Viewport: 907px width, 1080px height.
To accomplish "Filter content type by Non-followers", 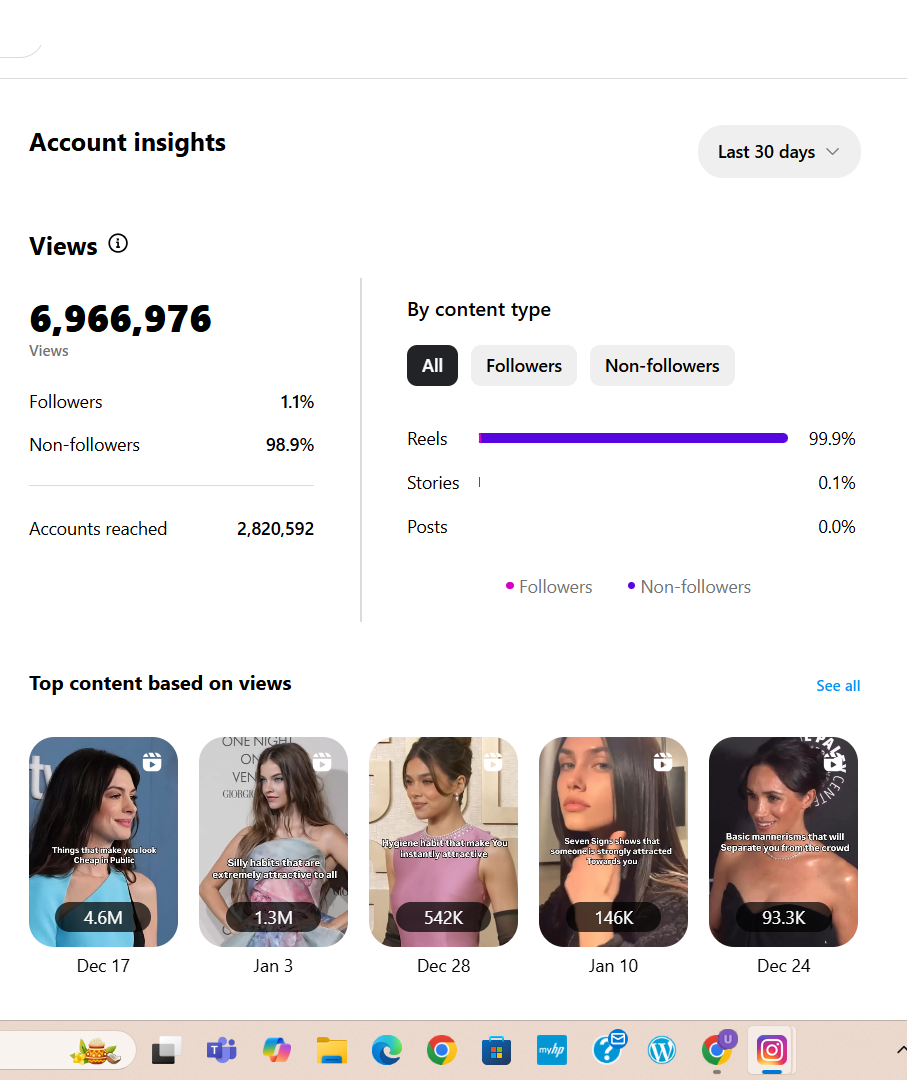I will (662, 366).
